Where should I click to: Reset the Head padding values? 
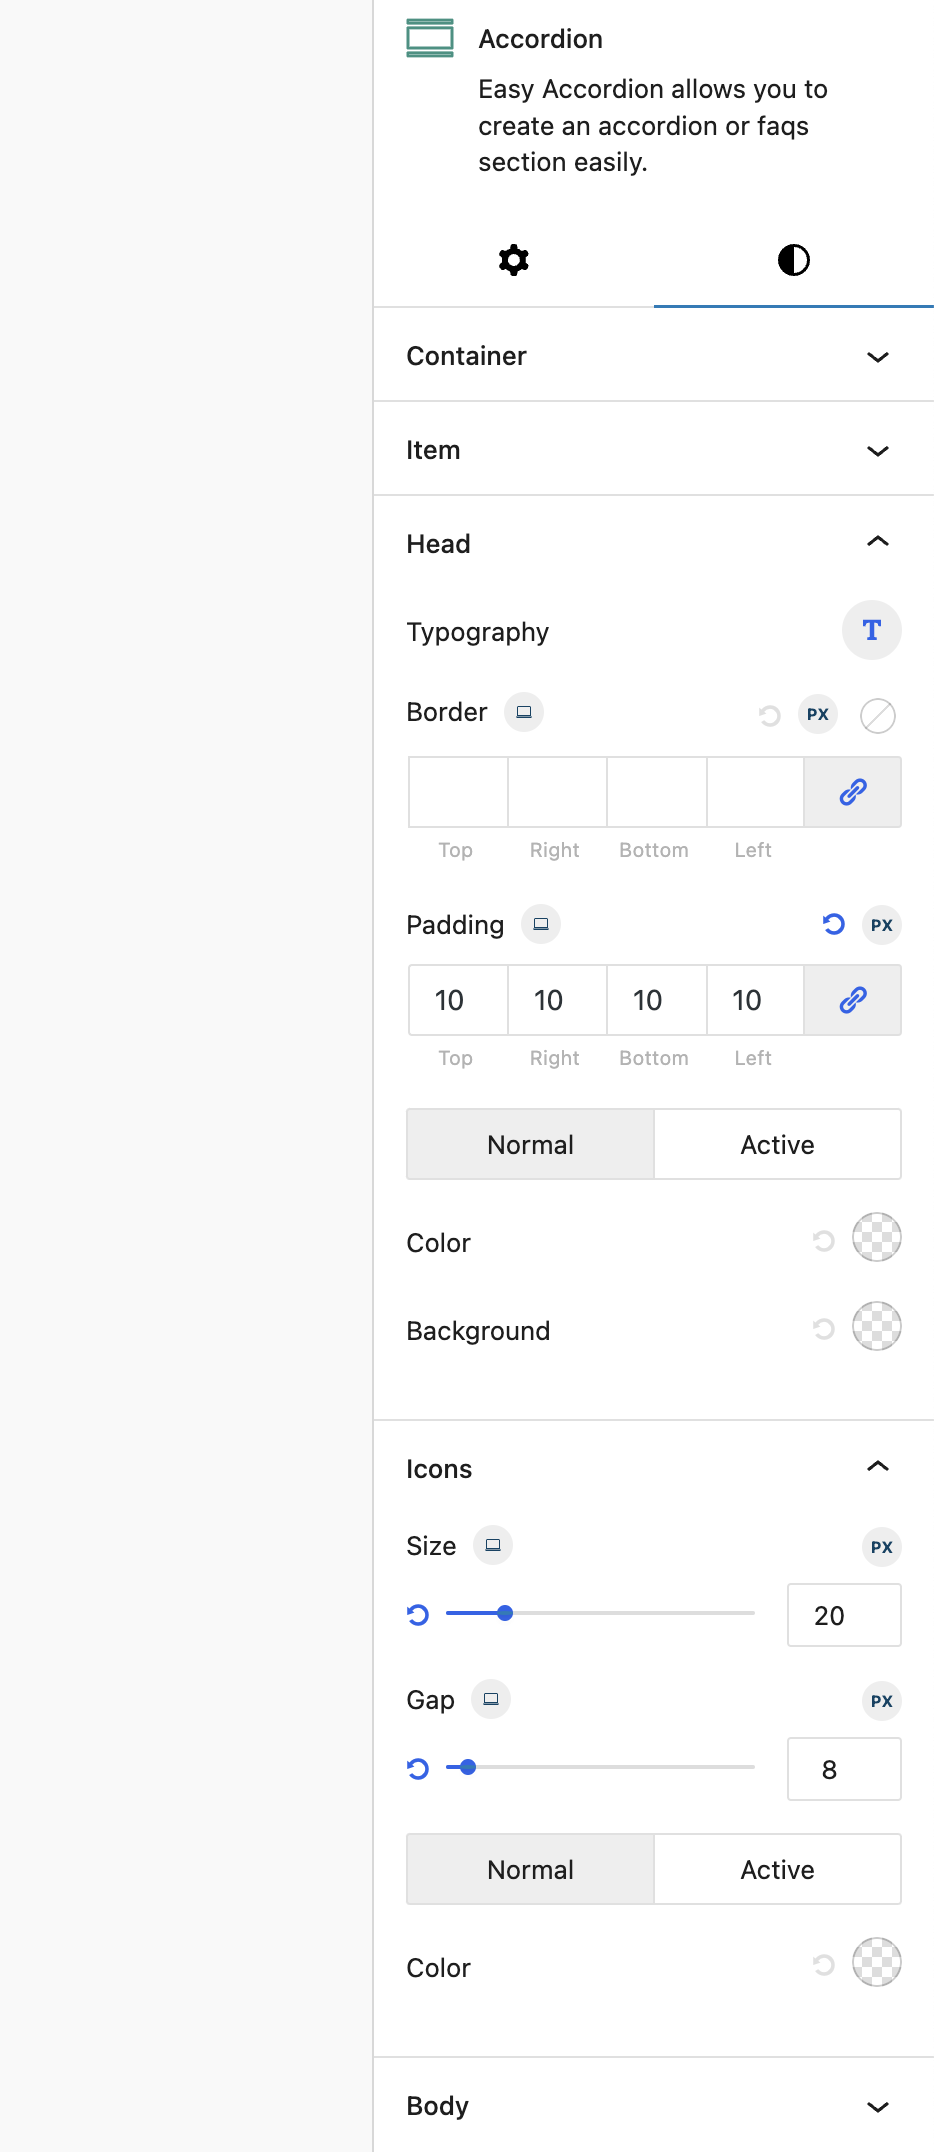click(x=833, y=924)
